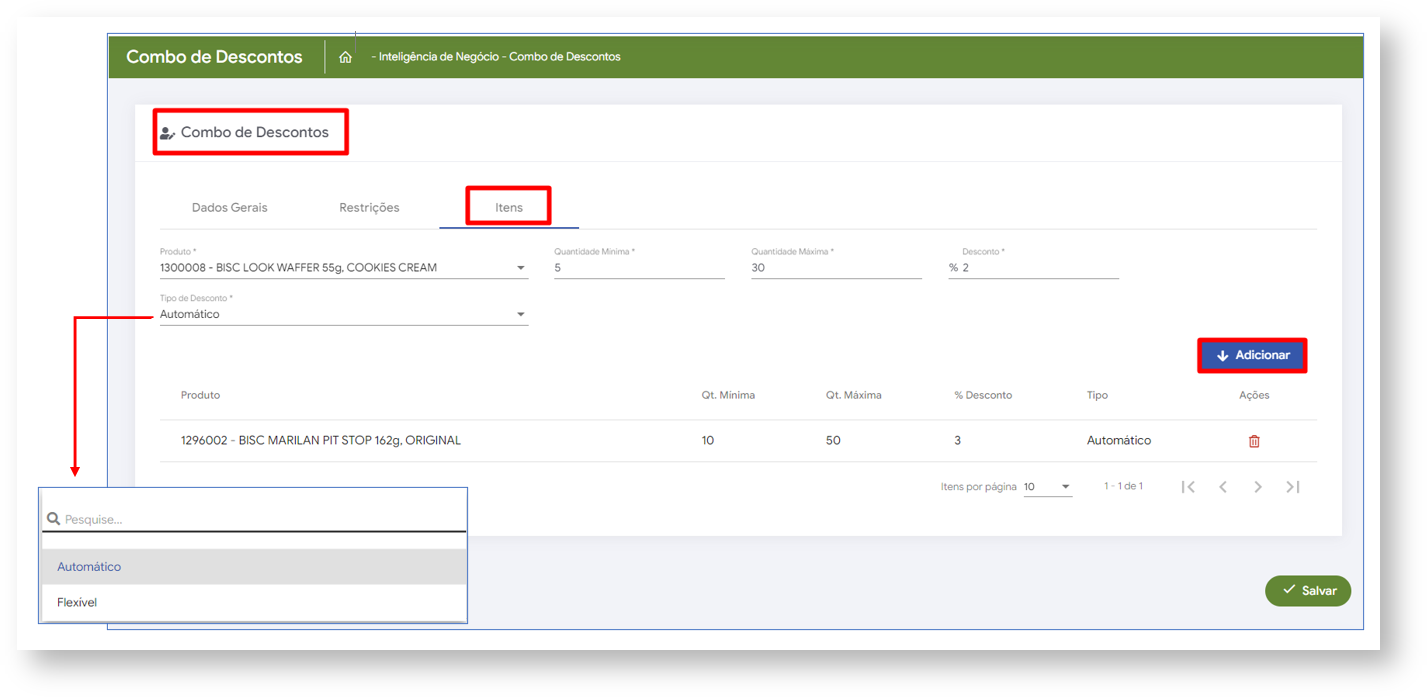The width and height of the screenshot is (1428, 698).
Task: Click the Quantidade Mínima field
Action: tap(638, 268)
